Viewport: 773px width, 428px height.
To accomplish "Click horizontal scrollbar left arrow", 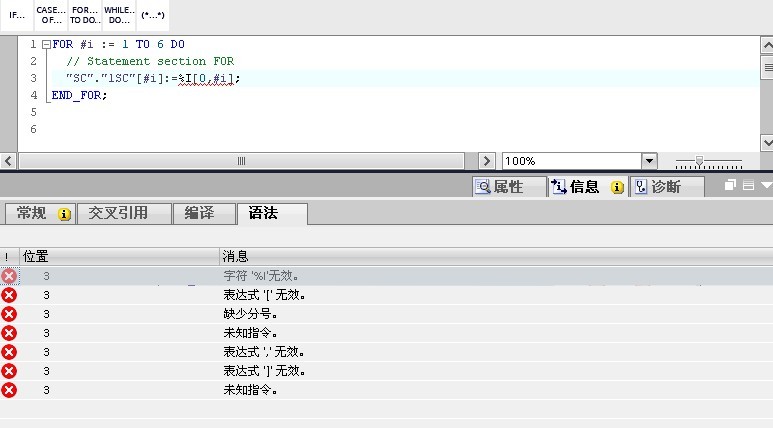I will (8, 161).
